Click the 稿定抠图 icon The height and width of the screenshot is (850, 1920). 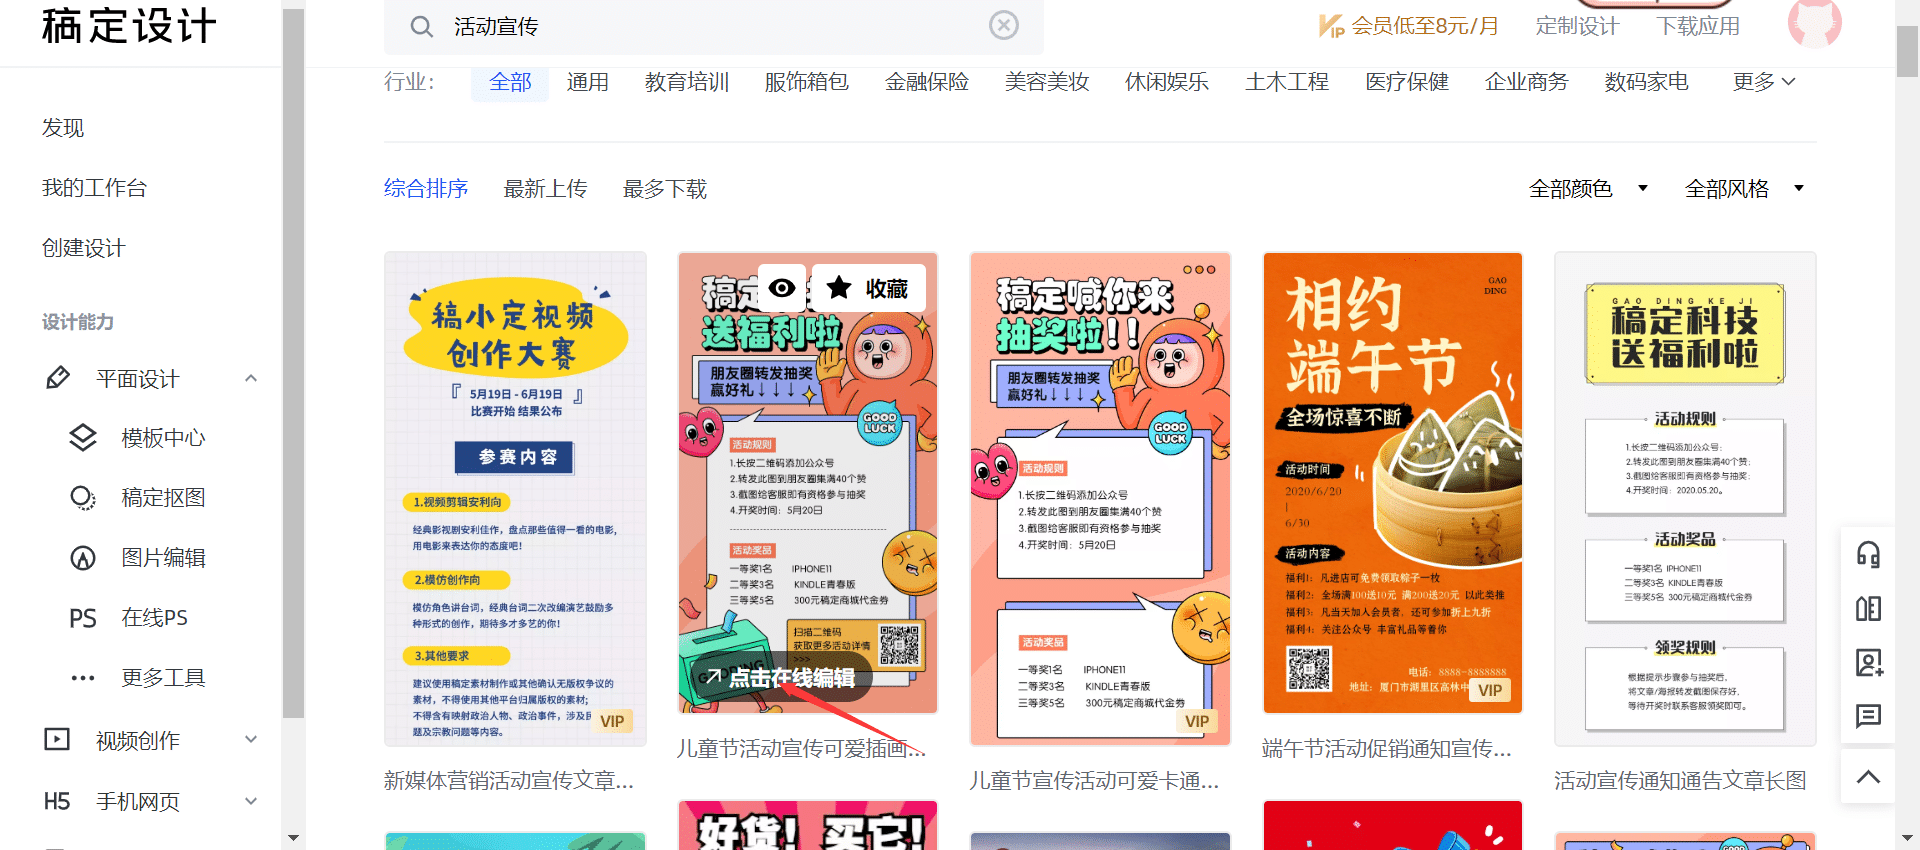tap(83, 497)
